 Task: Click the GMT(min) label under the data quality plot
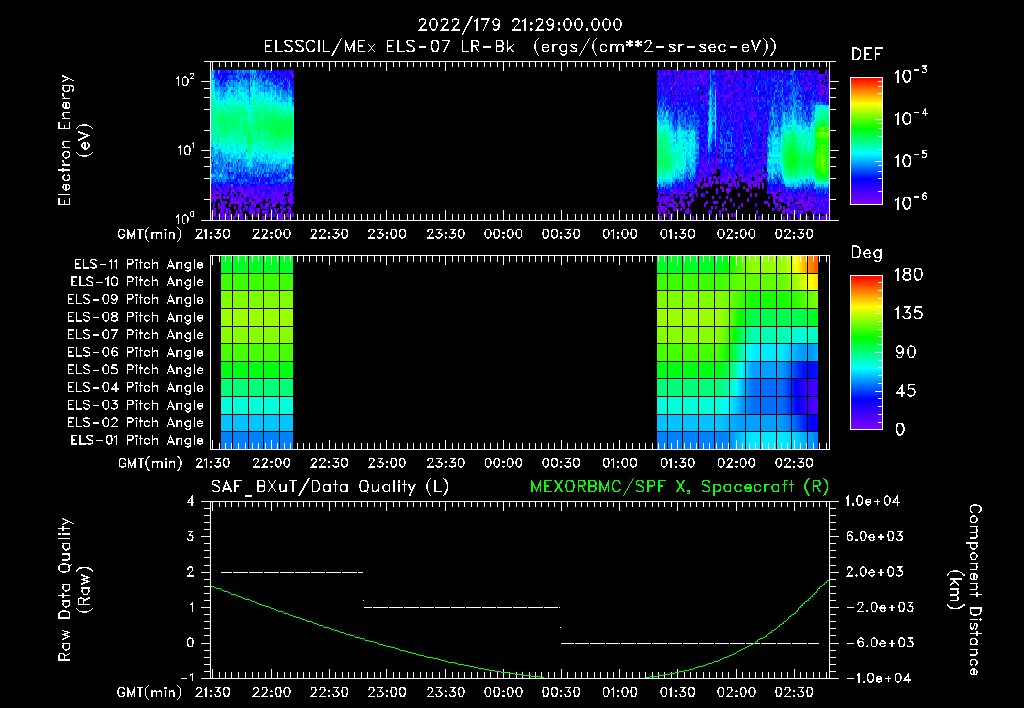point(150,692)
